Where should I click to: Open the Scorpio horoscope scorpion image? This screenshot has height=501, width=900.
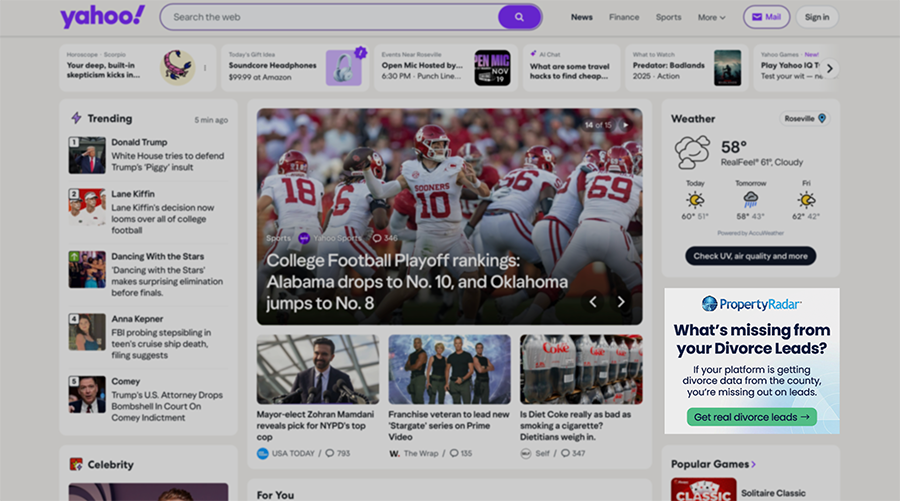(x=177, y=67)
